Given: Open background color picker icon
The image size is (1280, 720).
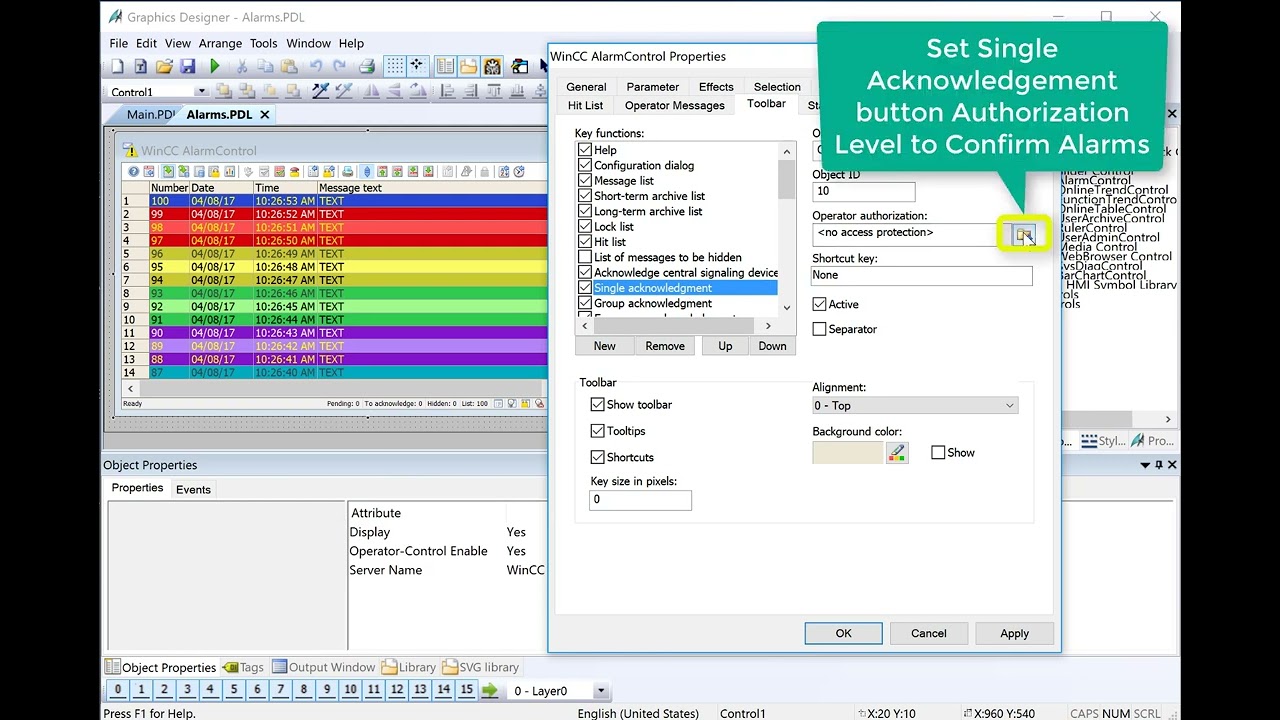Looking at the screenshot, I should (897, 453).
